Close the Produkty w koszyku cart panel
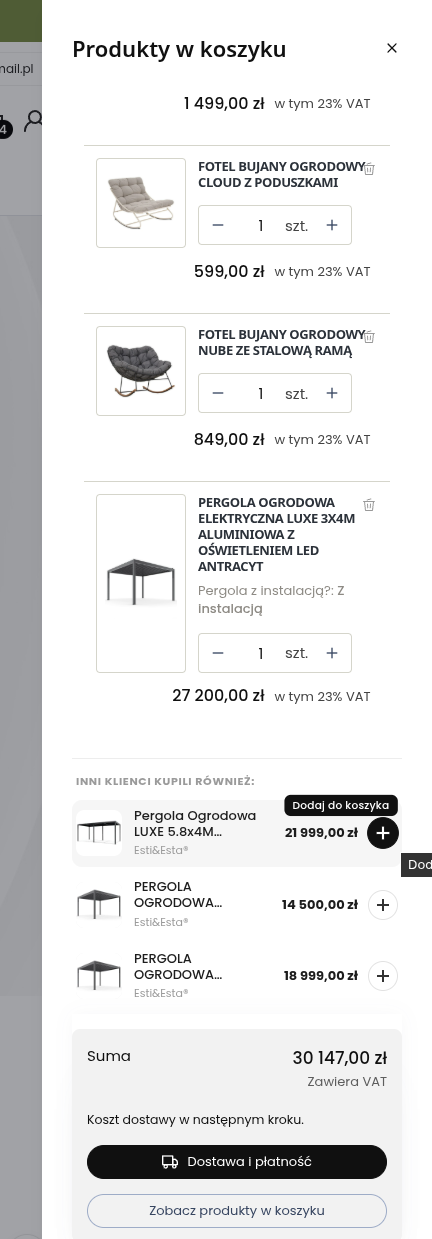The image size is (432, 1239). (x=392, y=48)
